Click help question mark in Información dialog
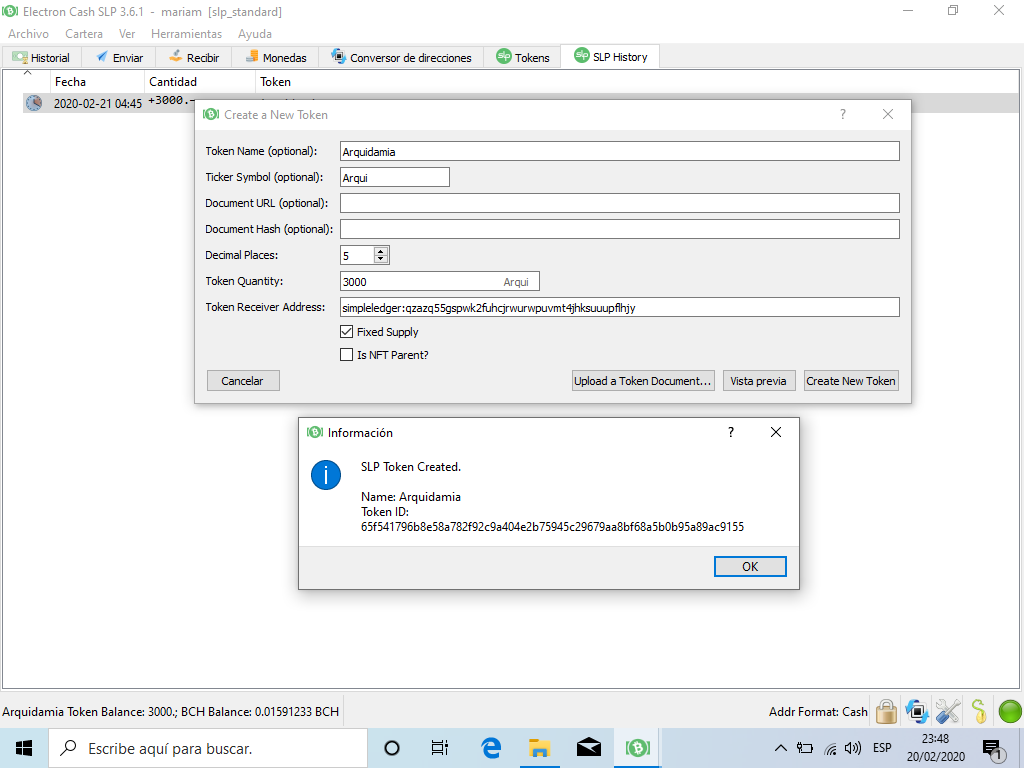The image size is (1024, 768). coord(731,432)
